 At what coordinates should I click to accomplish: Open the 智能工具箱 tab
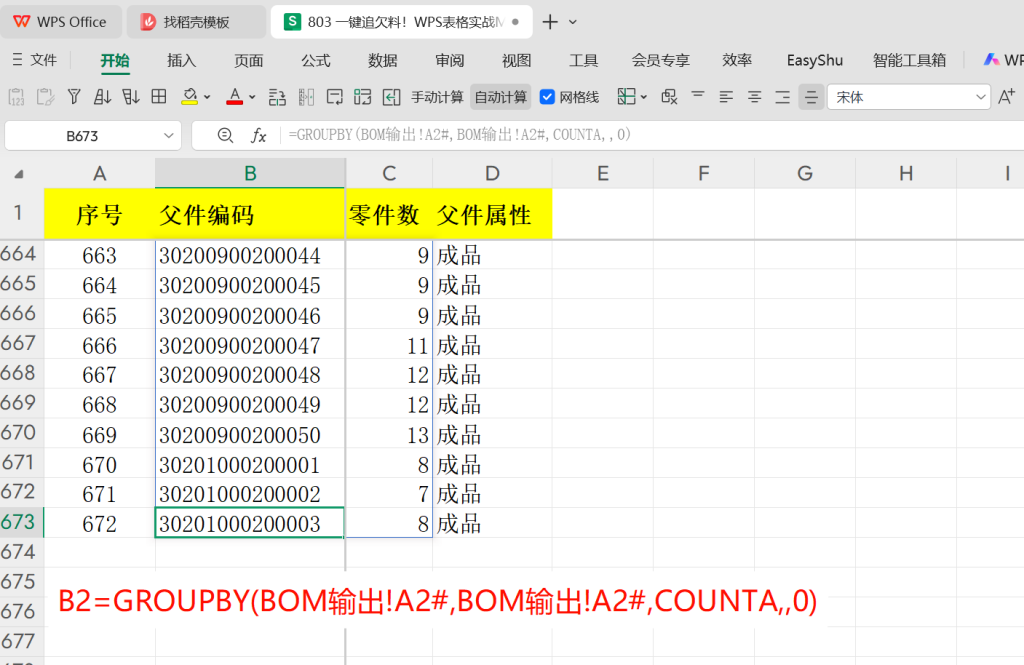[x=910, y=61]
